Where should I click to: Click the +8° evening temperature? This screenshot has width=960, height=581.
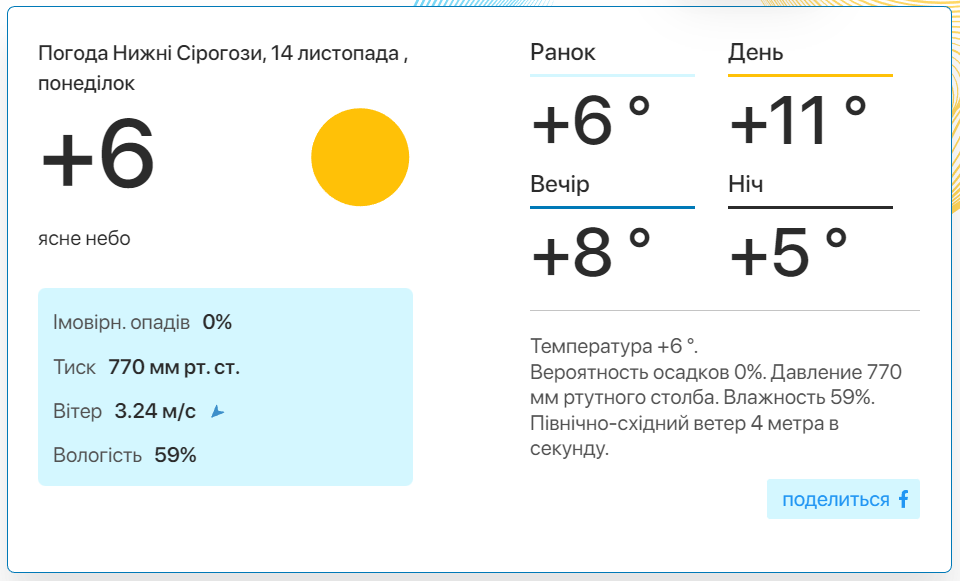[591, 252]
